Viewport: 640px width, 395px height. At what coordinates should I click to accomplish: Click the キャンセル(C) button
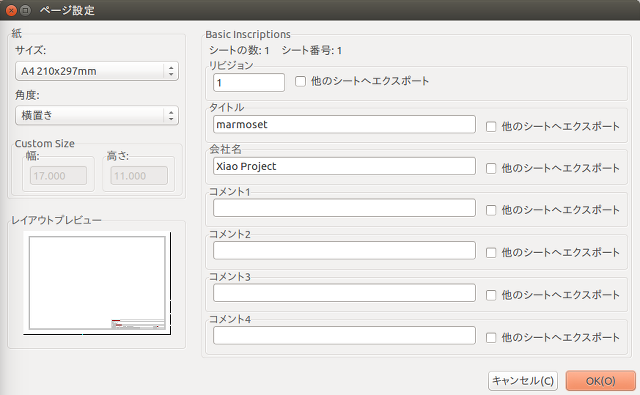523,381
